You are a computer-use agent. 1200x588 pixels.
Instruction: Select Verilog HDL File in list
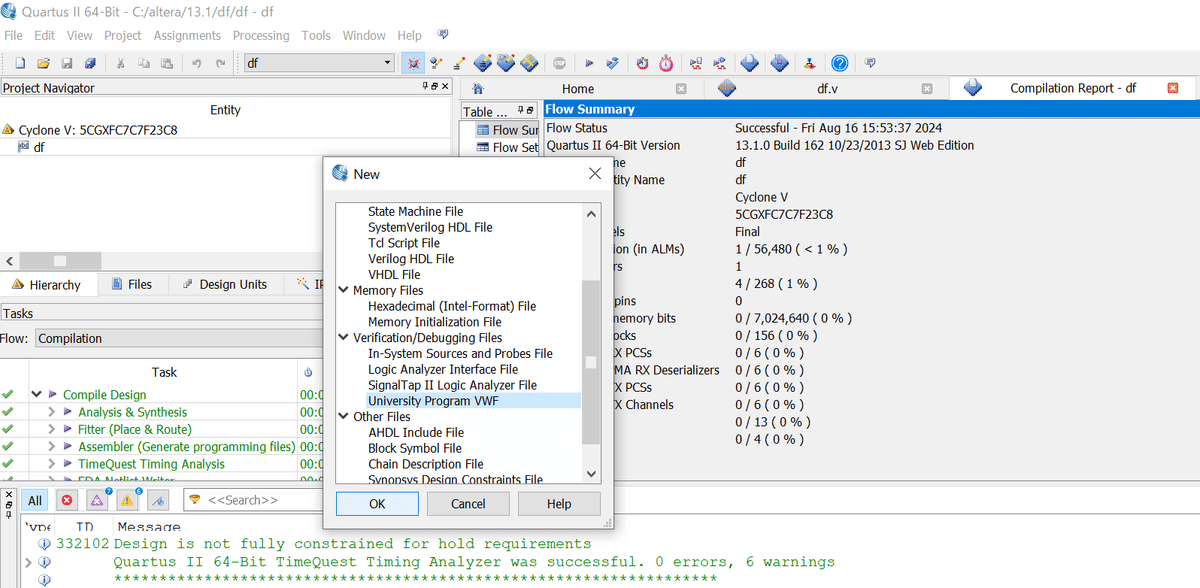pyautogui.click(x=411, y=259)
